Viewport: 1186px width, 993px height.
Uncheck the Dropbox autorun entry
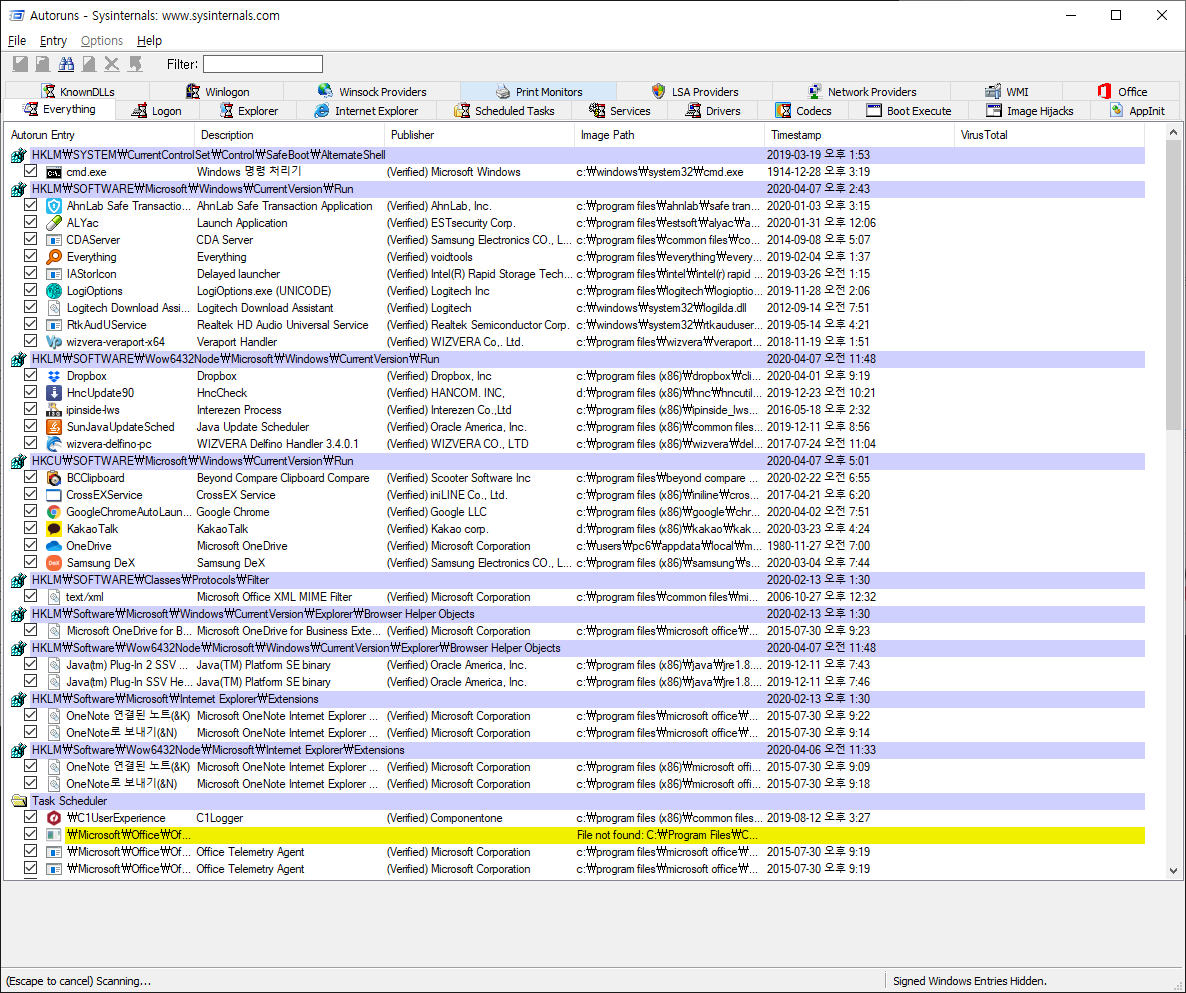click(30, 375)
